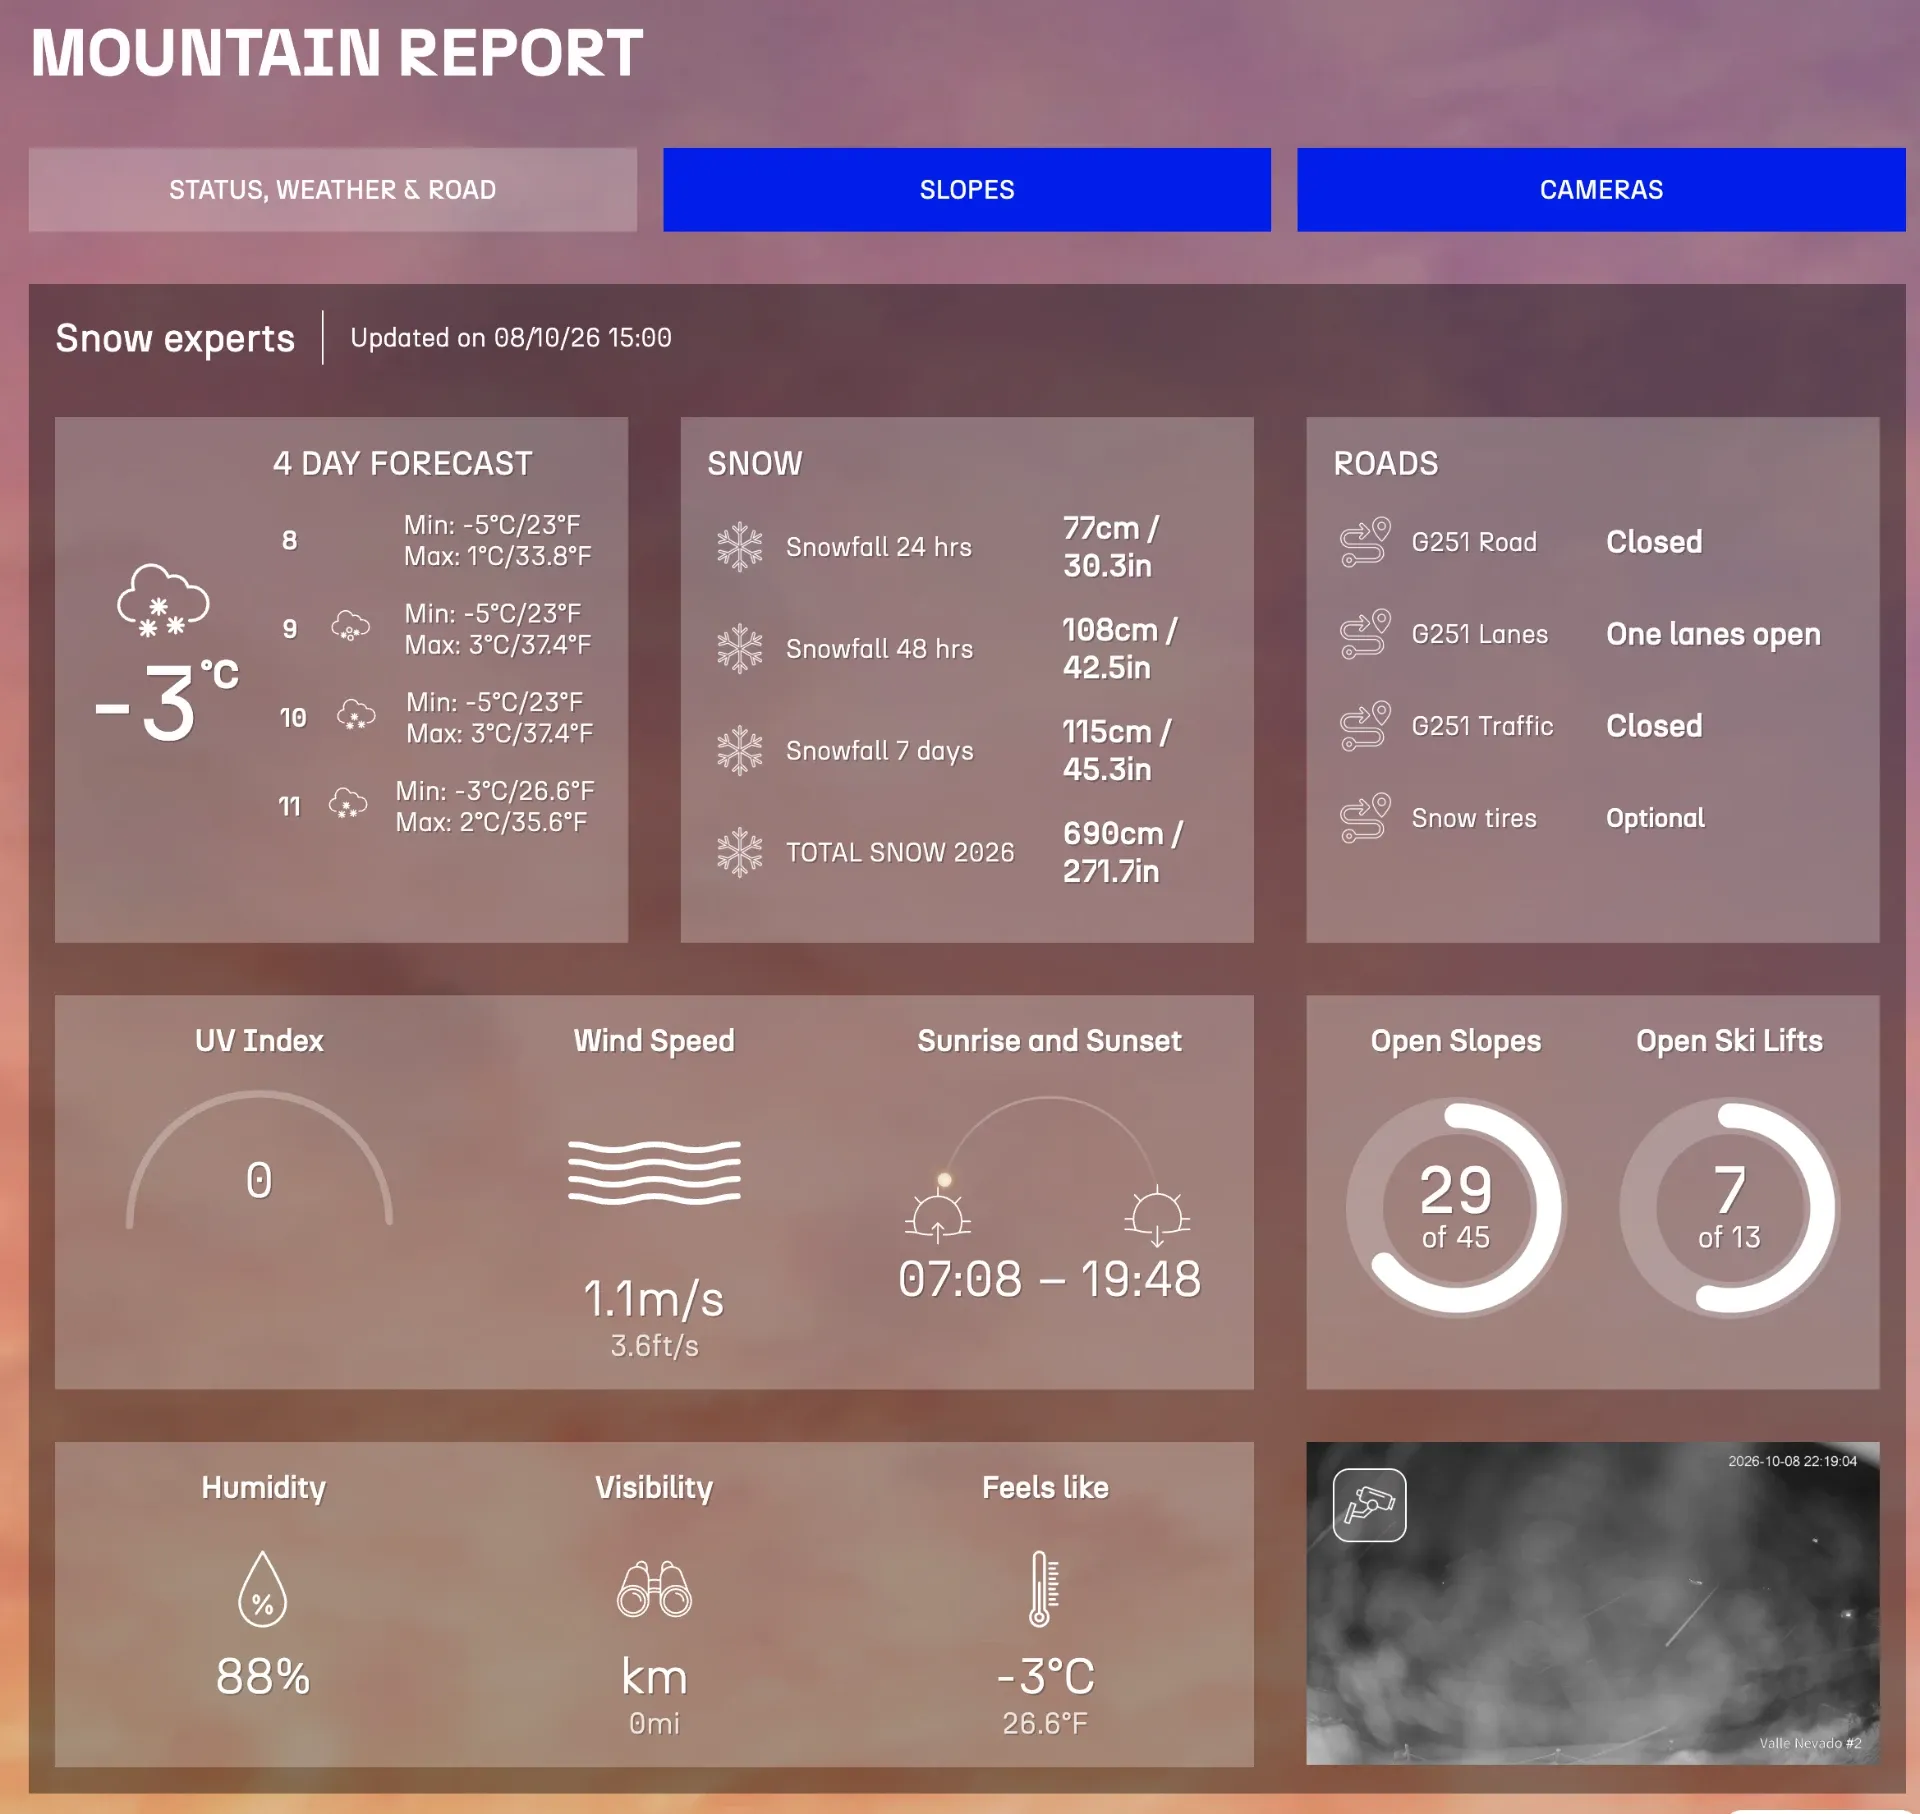Click the sun position arc over sunrise times

[x=1048, y=1140]
